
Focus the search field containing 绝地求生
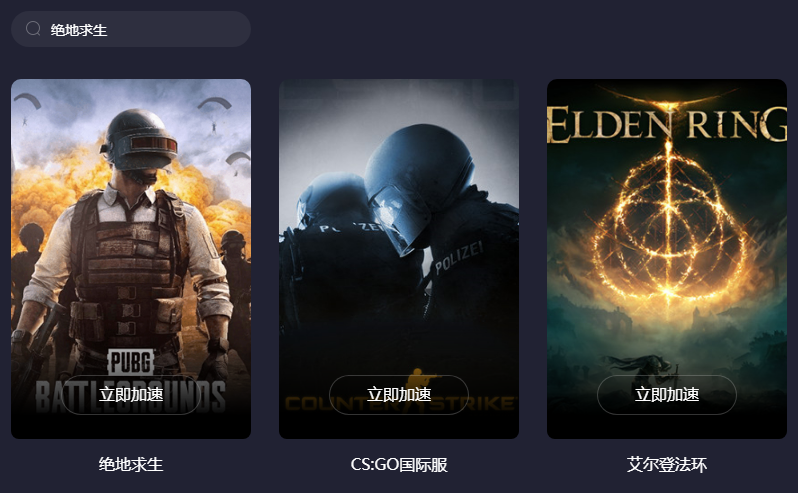(x=131, y=29)
